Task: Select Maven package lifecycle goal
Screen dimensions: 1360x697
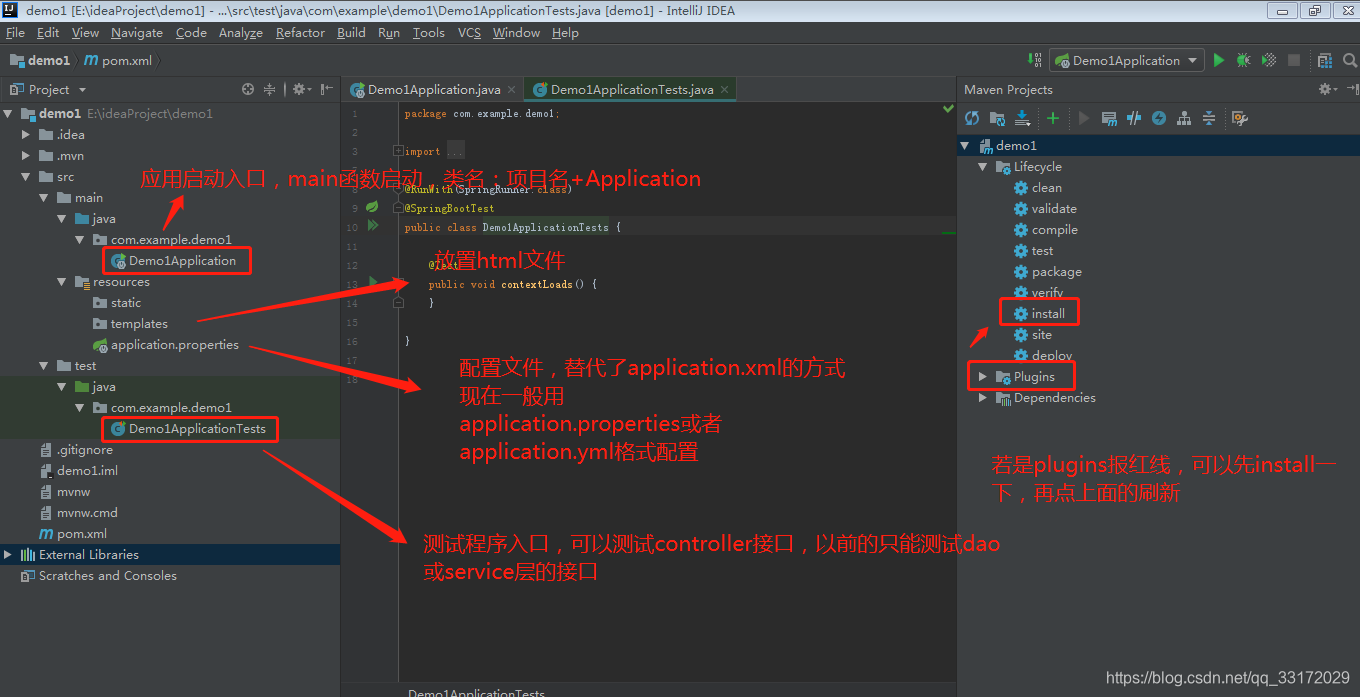Action: click(x=1056, y=271)
